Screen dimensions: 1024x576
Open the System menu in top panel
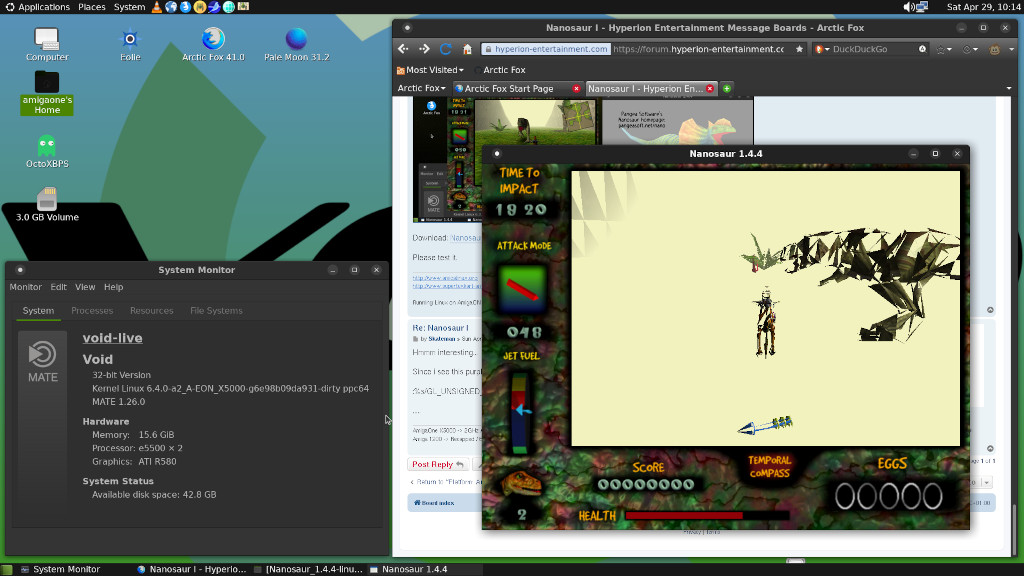(129, 7)
